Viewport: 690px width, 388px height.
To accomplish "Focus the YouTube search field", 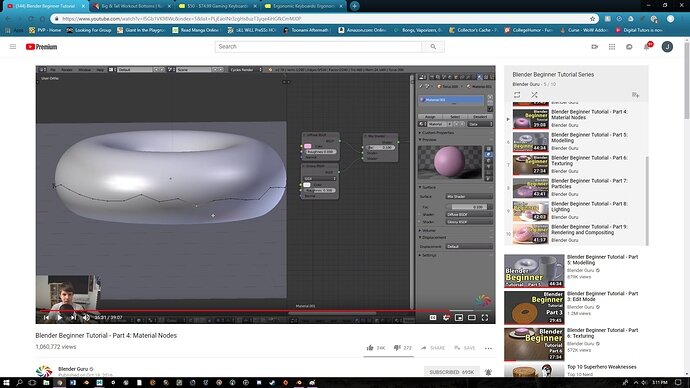I will pyautogui.click(x=318, y=47).
